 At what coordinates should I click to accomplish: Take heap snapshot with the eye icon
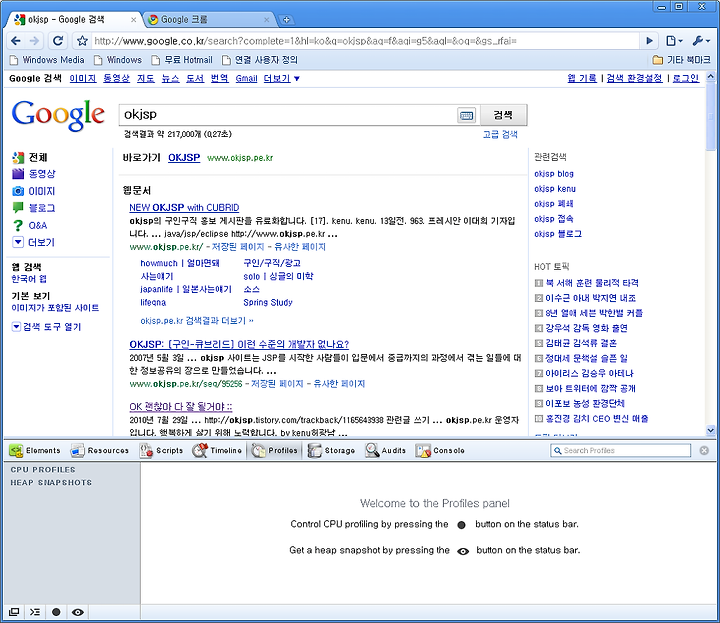click(78, 612)
